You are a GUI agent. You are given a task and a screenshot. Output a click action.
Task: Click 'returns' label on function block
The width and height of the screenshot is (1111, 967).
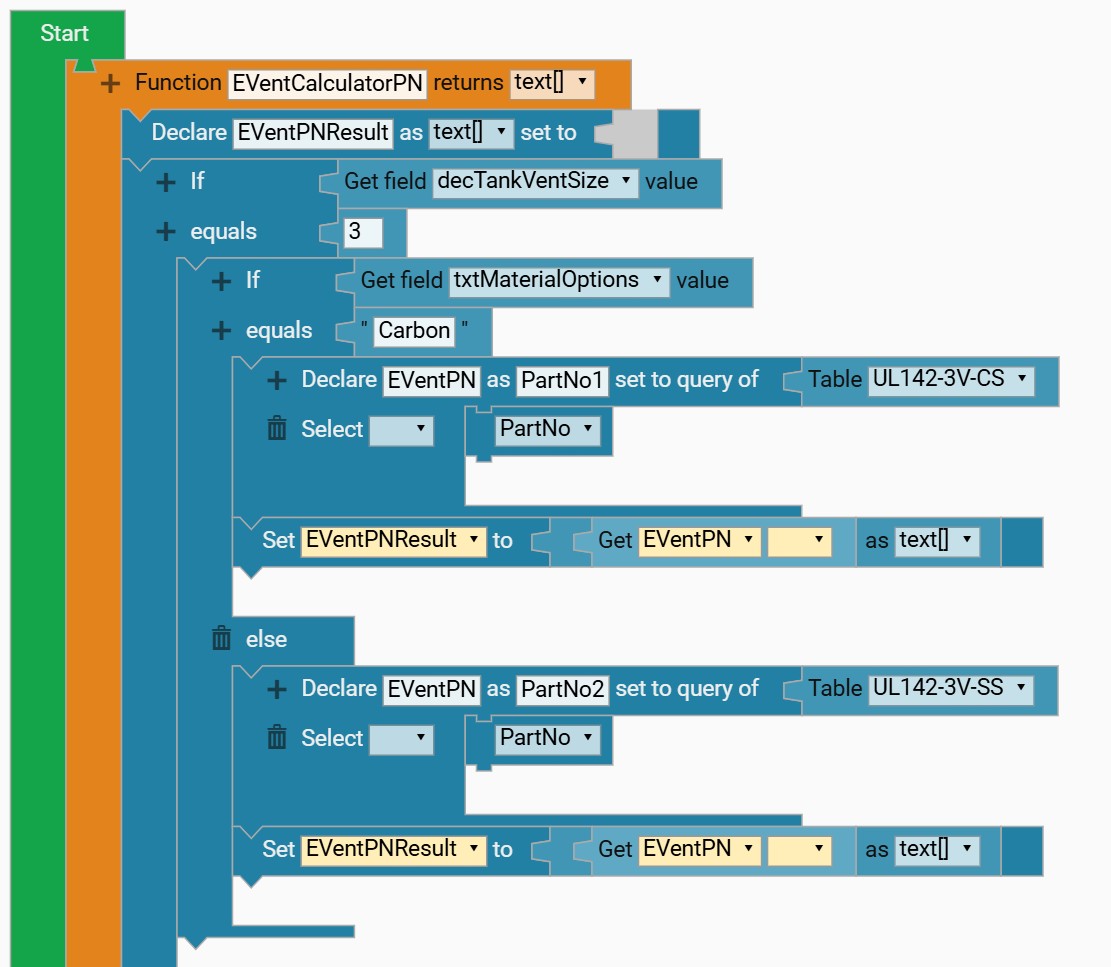click(468, 83)
